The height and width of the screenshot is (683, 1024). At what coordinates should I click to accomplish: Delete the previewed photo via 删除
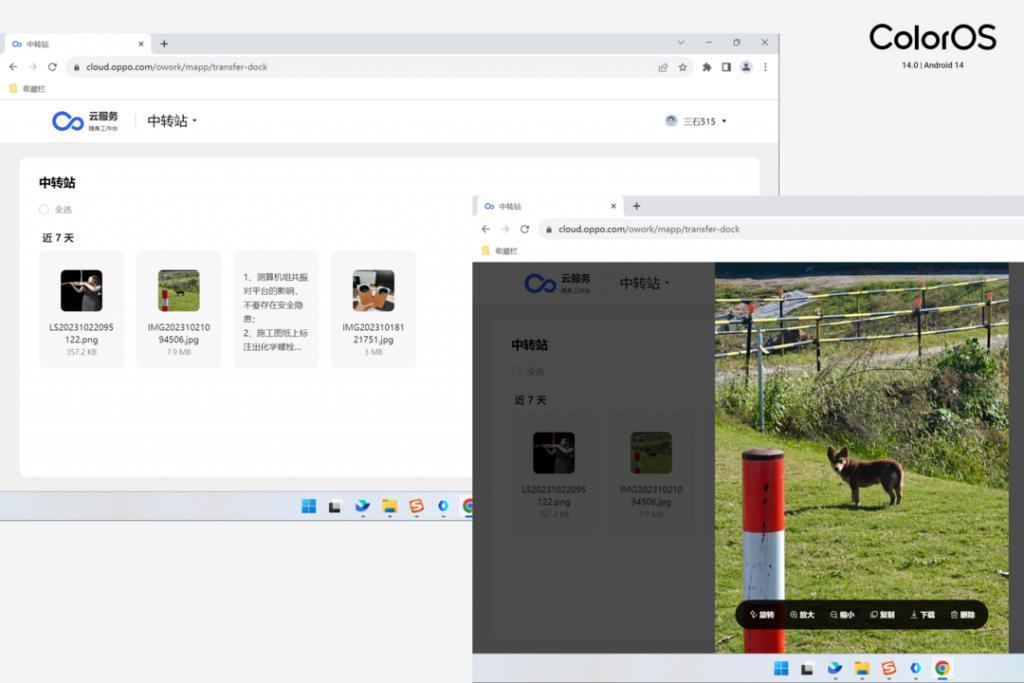pyautogui.click(x=962, y=615)
